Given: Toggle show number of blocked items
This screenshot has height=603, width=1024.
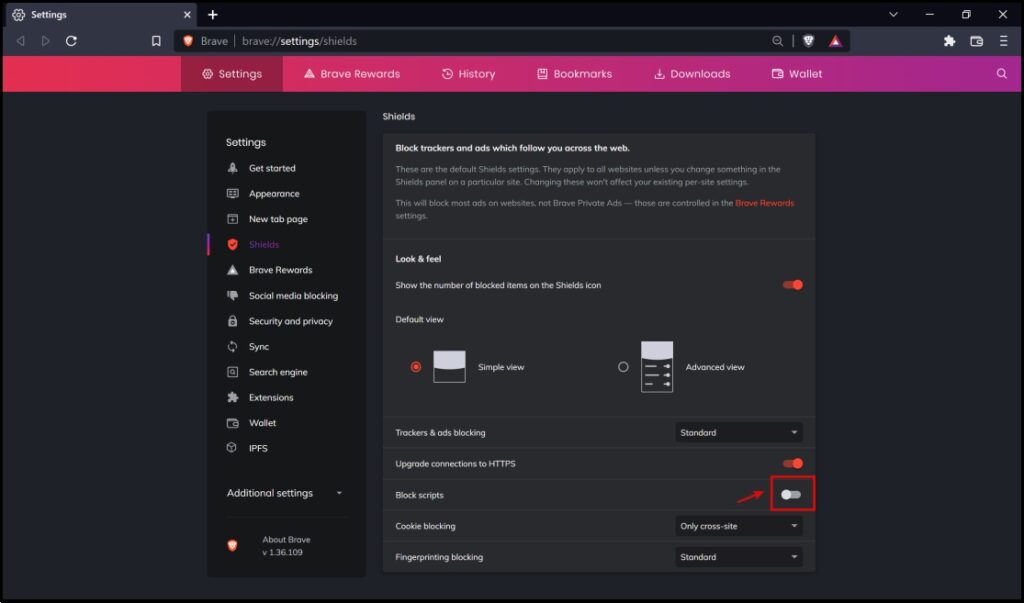Looking at the screenshot, I should (793, 285).
